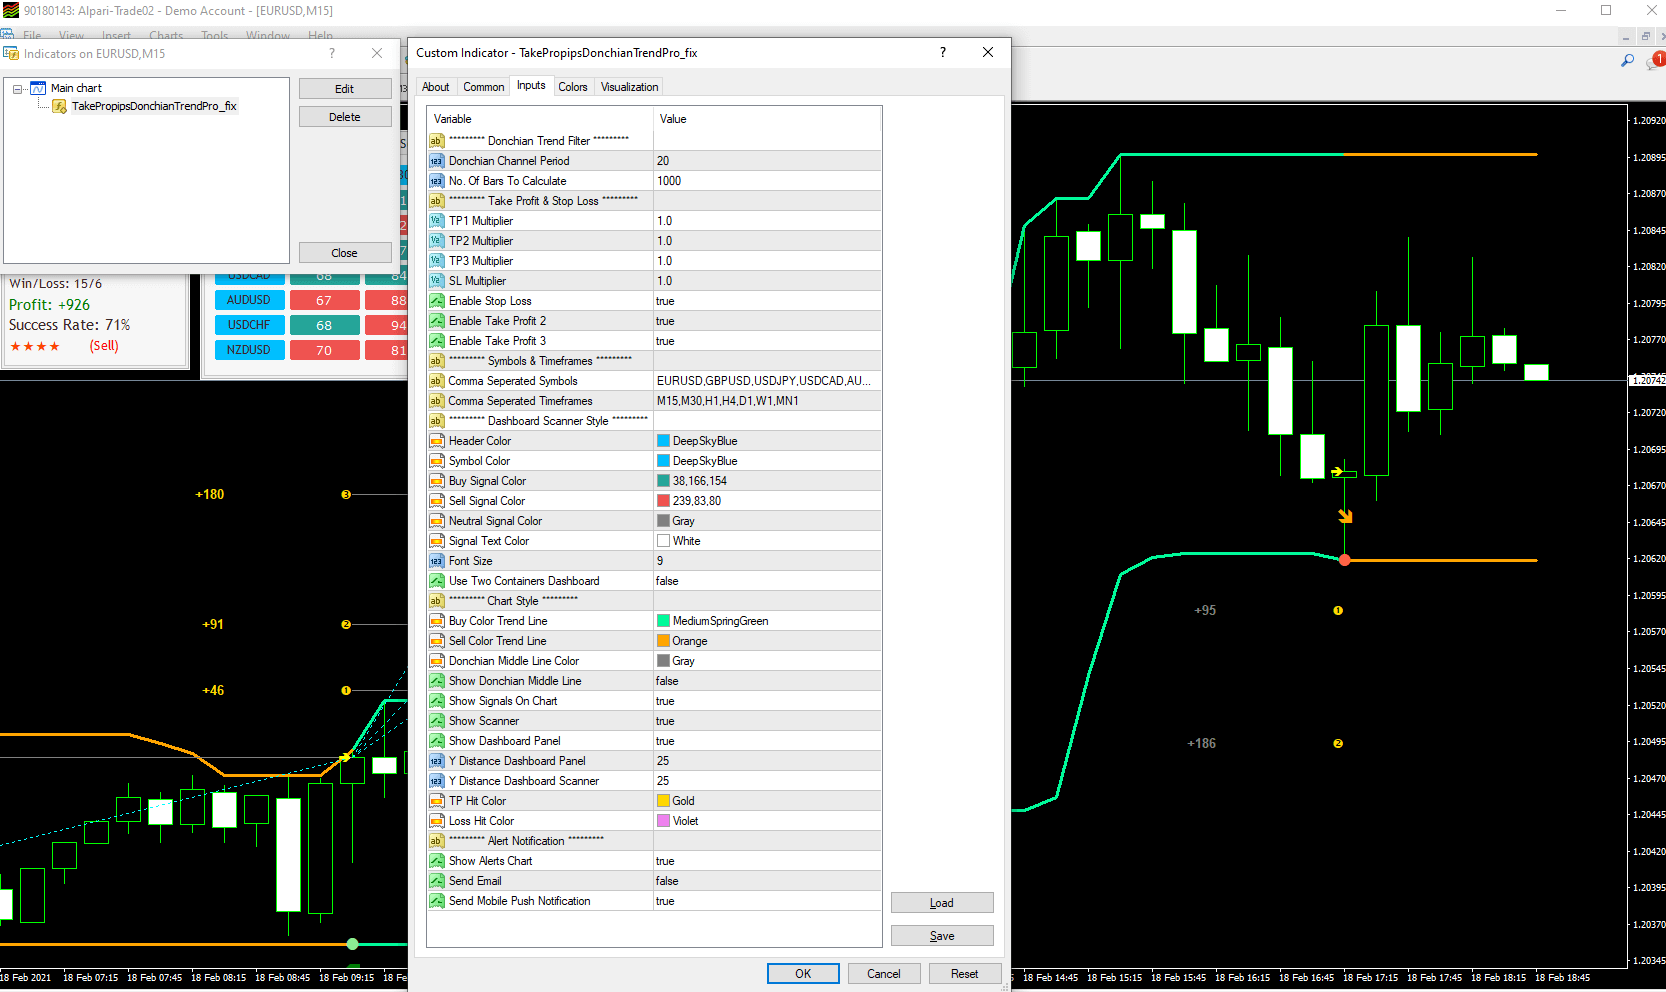Open the search magnifier in main toolbar
This screenshot has width=1666, height=992.
(1628, 61)
